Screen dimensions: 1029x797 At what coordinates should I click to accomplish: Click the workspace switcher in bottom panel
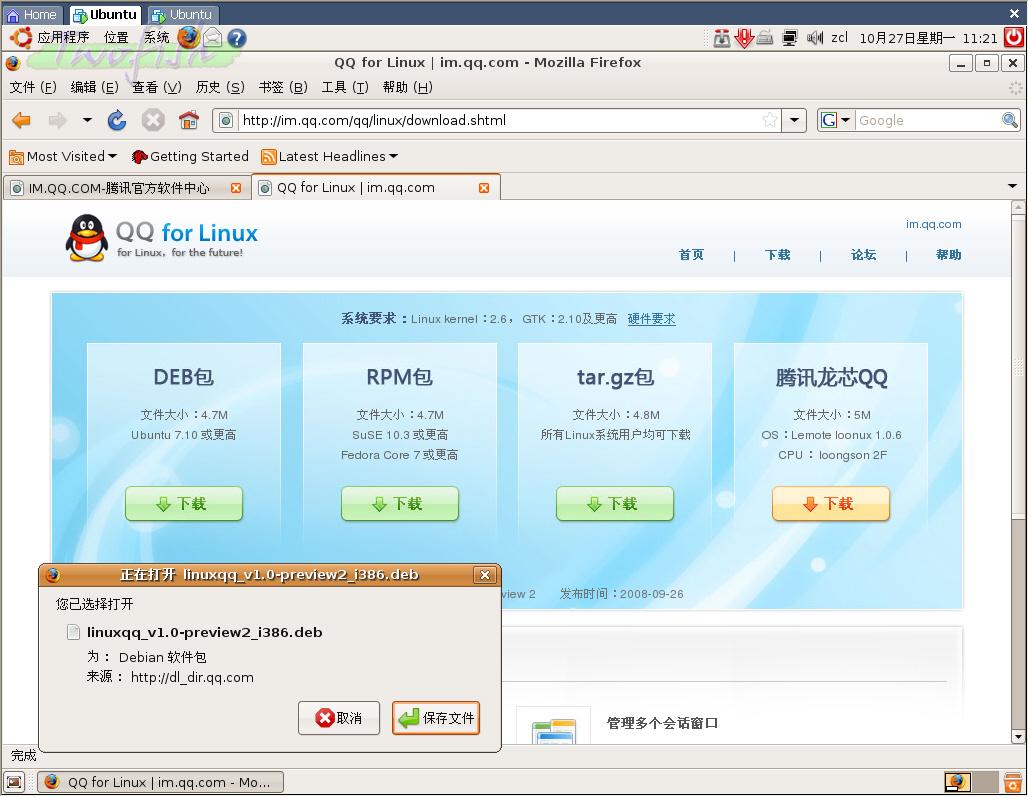tap(971, 782)
